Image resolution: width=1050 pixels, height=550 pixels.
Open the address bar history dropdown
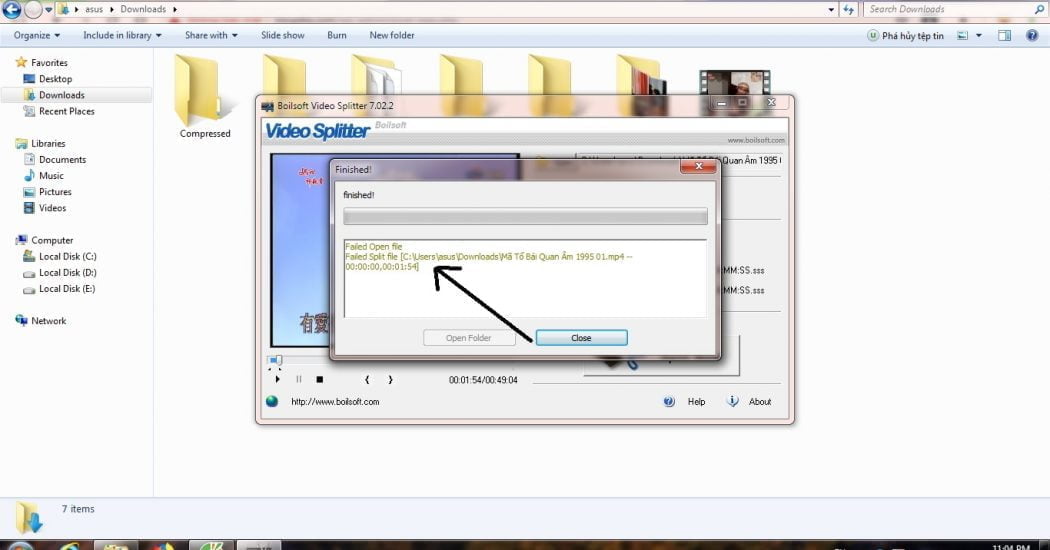click(x=831, y=10)
